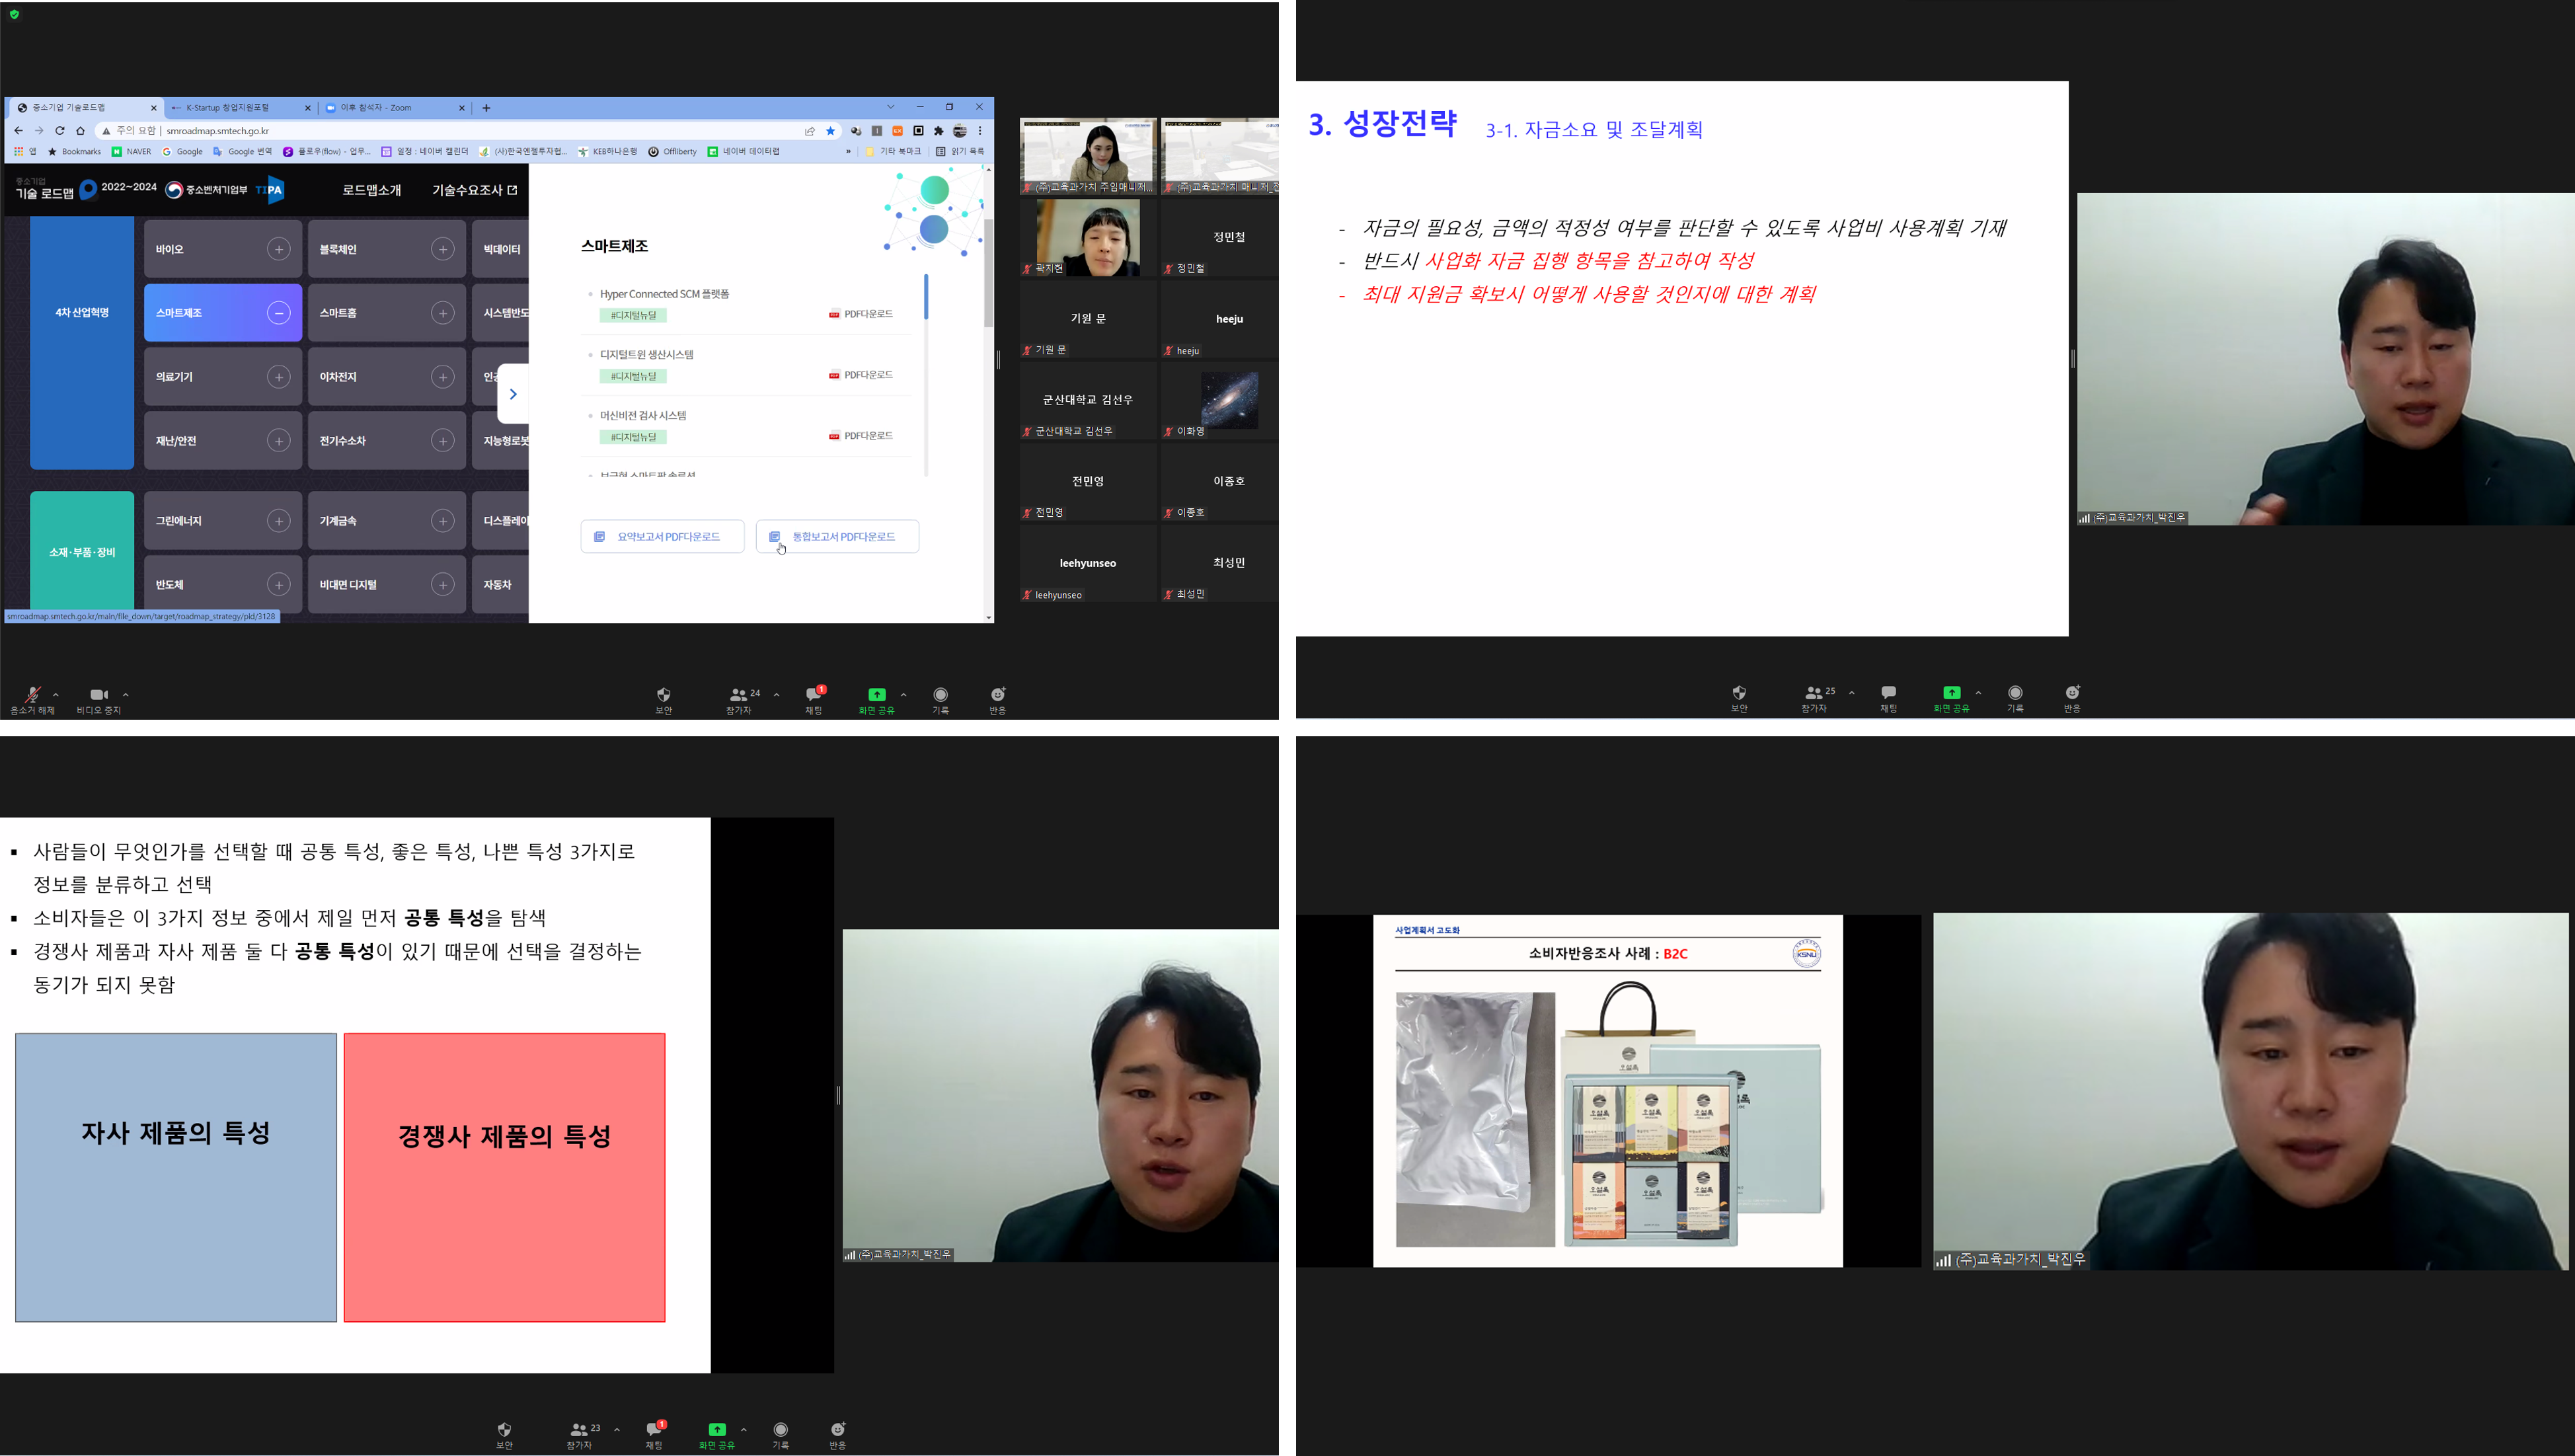Expand participants arrow next to count 25
Viewport: 2575px width, 1456px height.
[x=1851, y=692]
